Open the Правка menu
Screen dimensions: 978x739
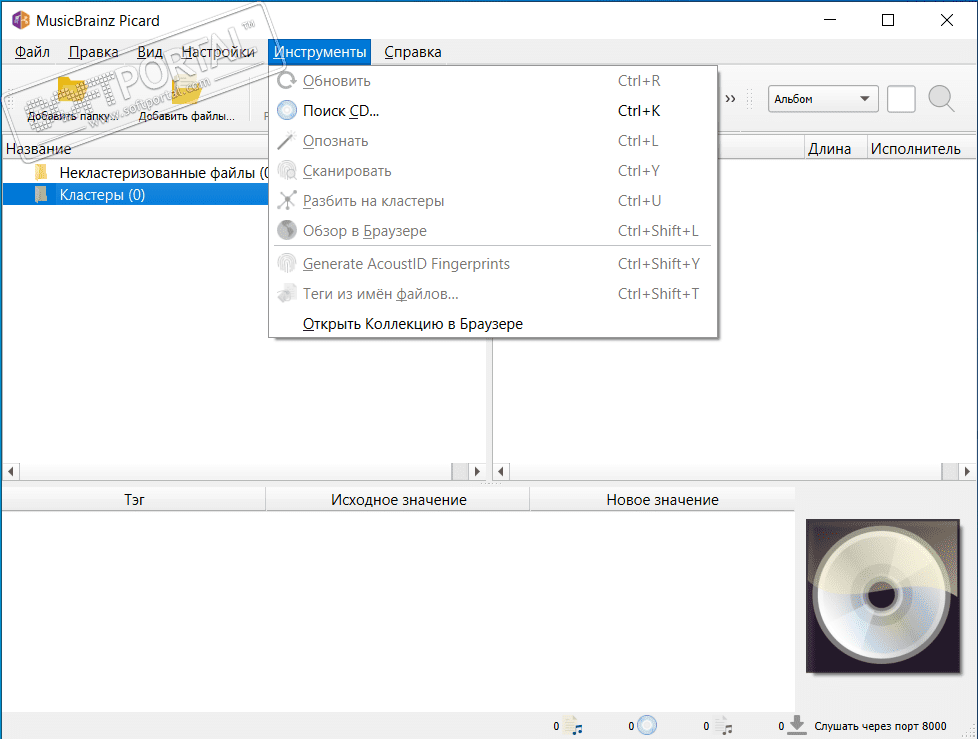(x=94, y=52)
